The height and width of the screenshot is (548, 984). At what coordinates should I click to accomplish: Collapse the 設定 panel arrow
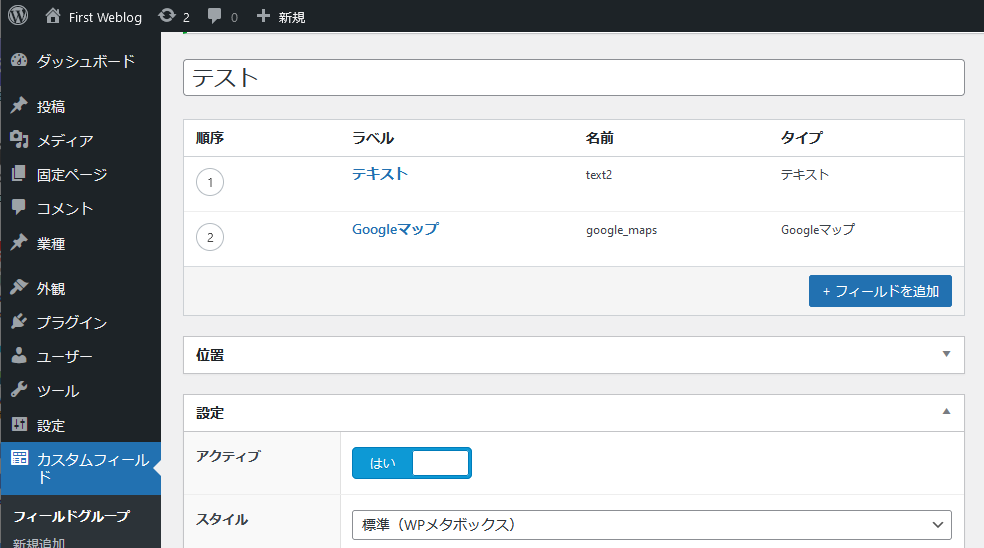click(x=946, y=412)
